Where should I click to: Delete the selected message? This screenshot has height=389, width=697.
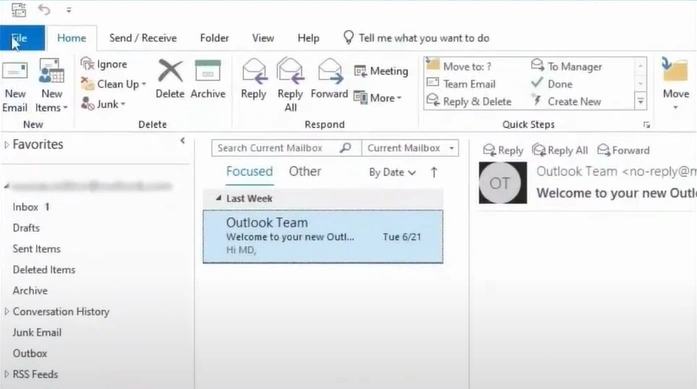(170, 79)
